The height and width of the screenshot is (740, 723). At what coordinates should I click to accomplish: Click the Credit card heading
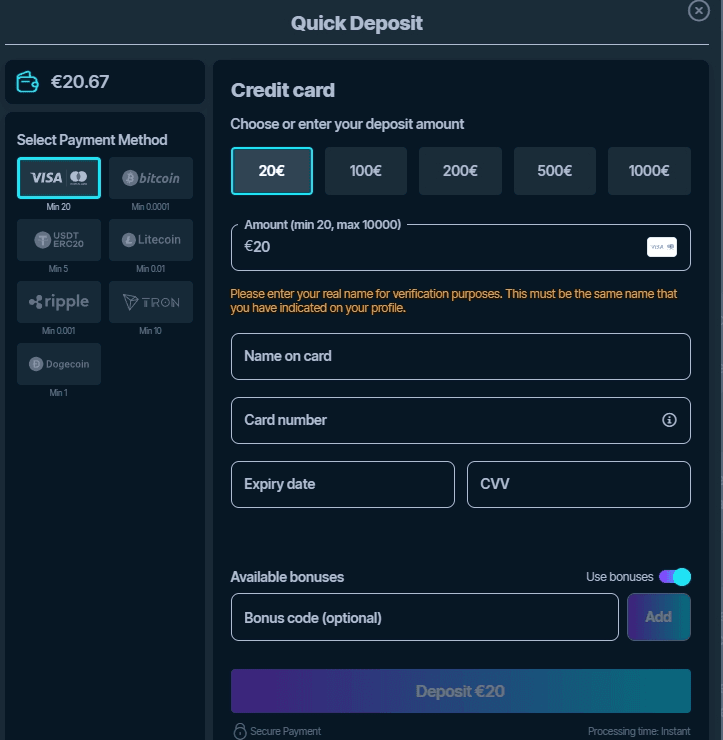point(283,90)
